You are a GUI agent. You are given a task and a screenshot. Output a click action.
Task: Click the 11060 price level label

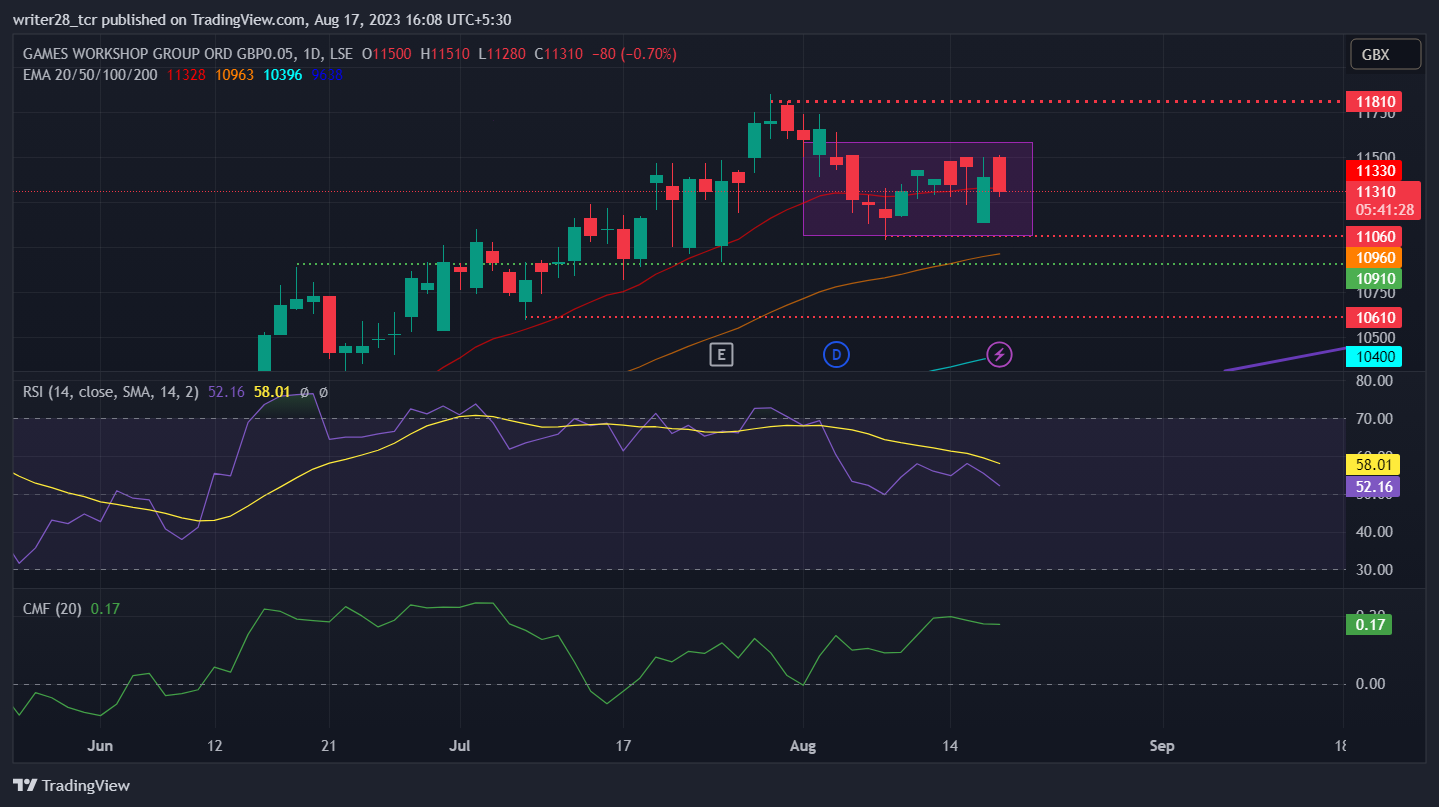[1373, 237]
